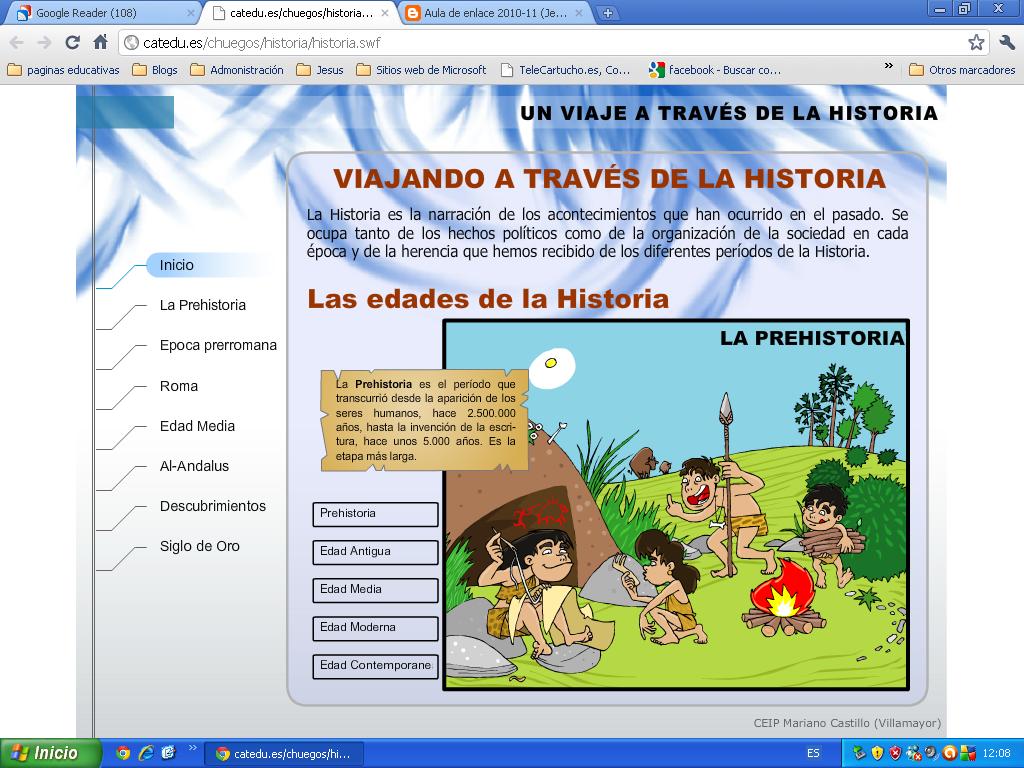This screenshot has width=1024, height=768.
Task: Close the Google Reader tab
Action: point(191,12)
